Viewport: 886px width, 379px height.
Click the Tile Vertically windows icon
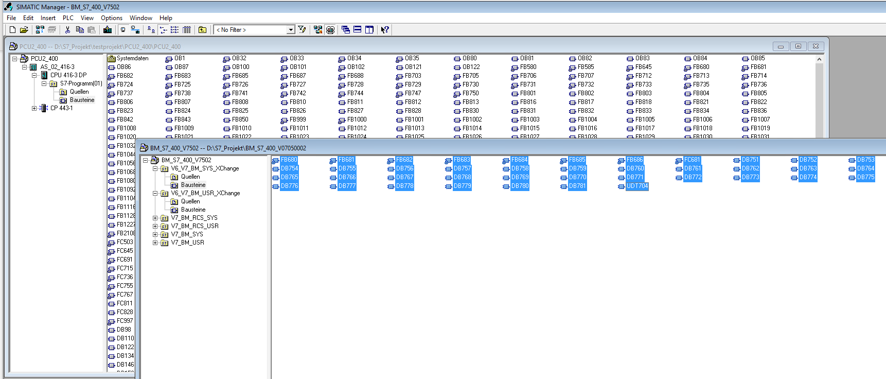(x=369, y=29)
